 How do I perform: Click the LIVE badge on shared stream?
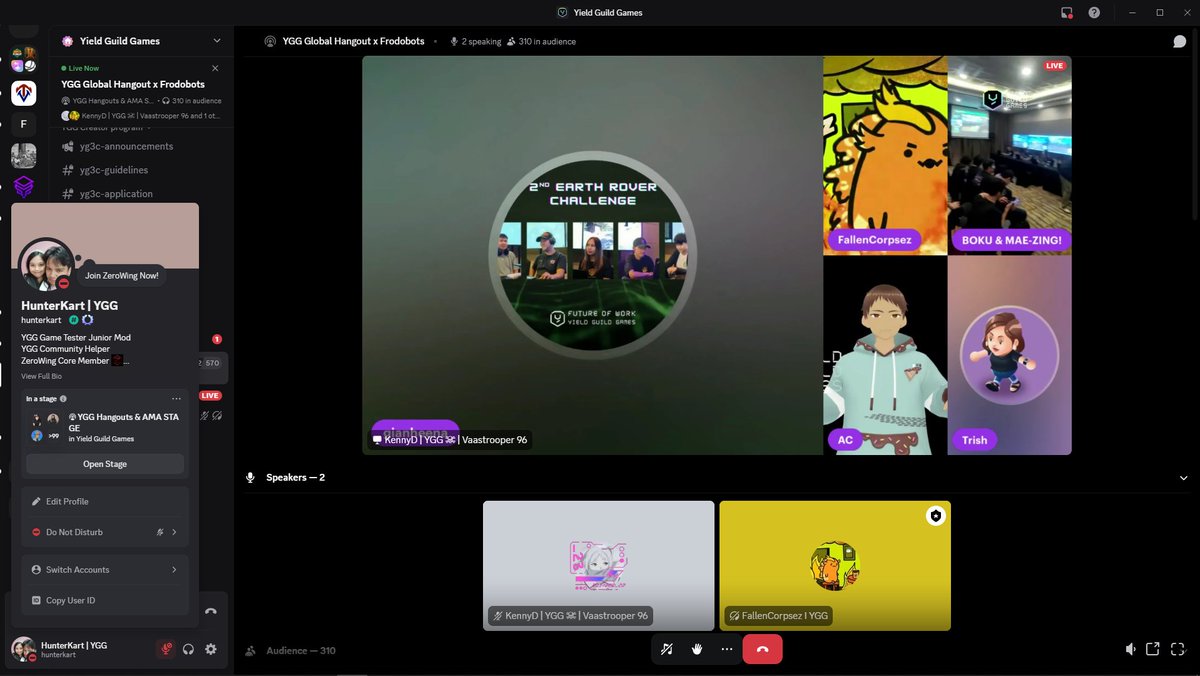(x=1054, y=66)
